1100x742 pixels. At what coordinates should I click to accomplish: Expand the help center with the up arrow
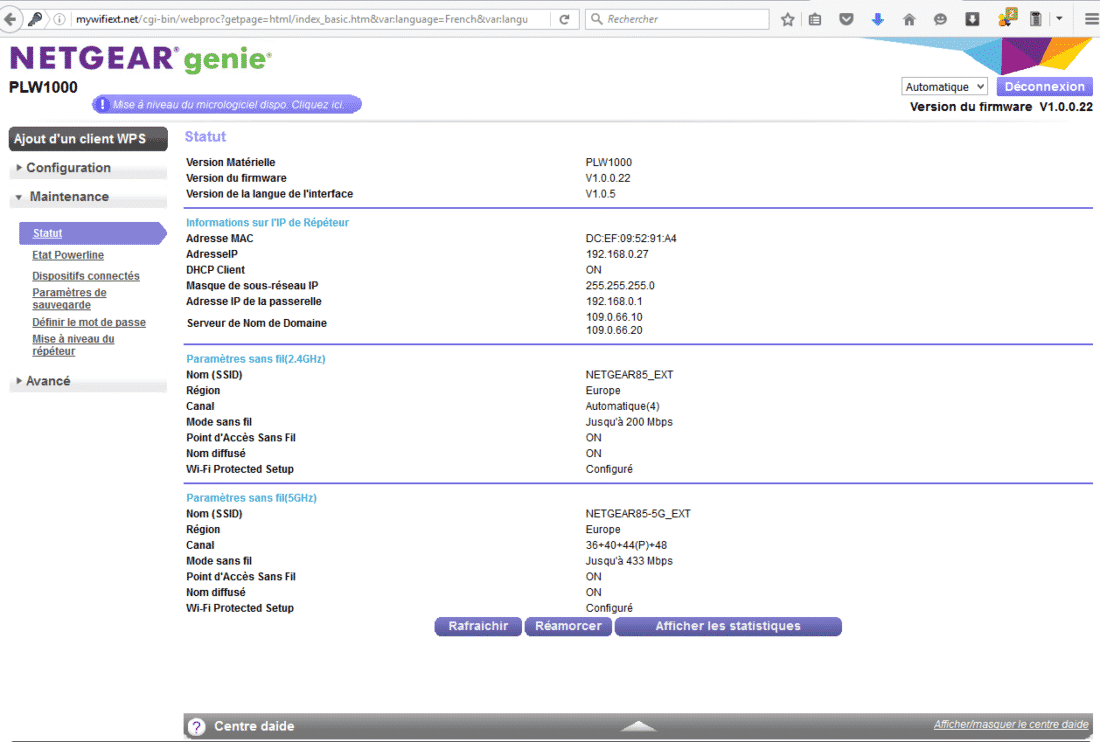click(638, 726)
